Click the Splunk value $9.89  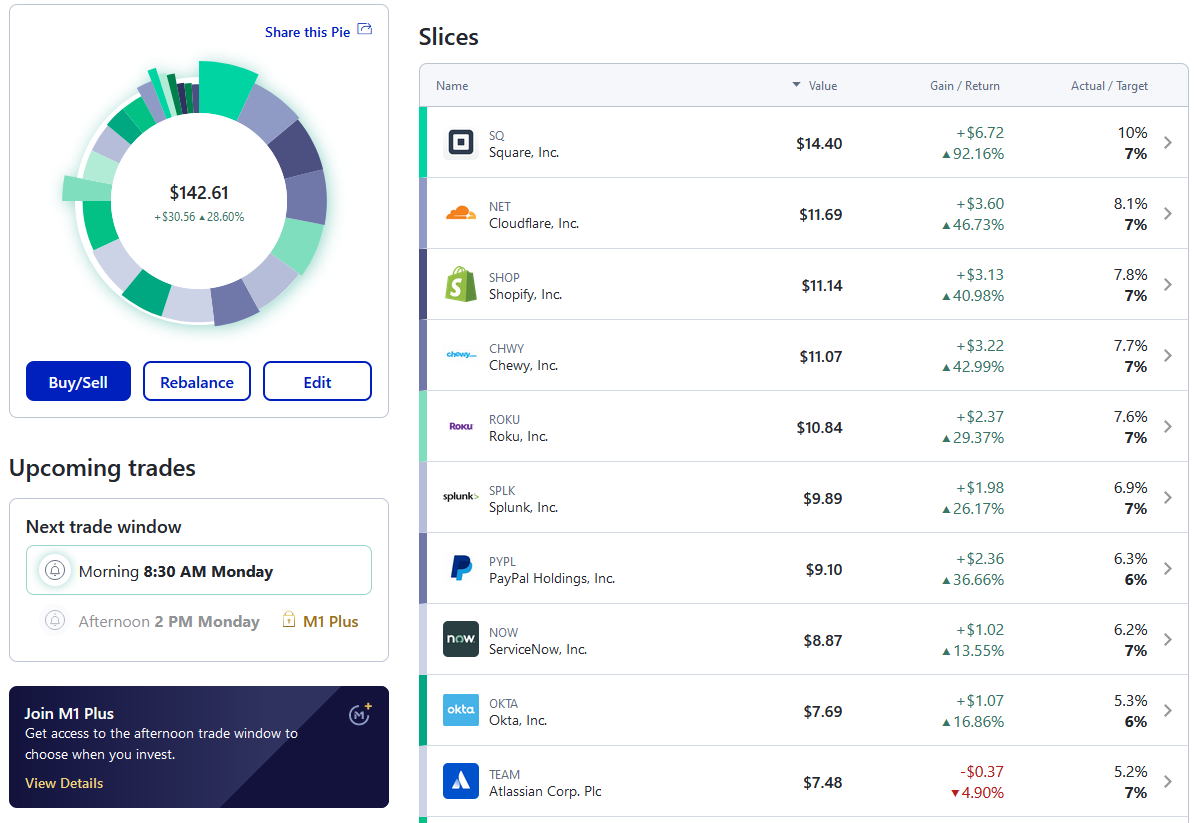(x=822, y=499)
